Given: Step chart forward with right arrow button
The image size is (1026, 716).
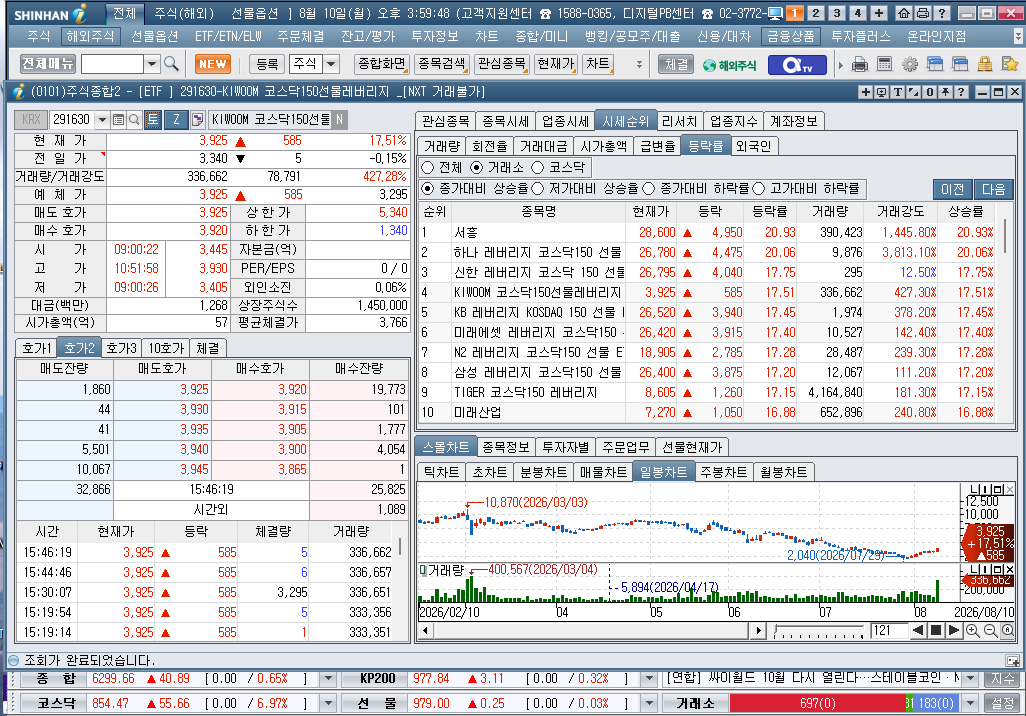Looking at the screenshot, I should coord(953,630).
